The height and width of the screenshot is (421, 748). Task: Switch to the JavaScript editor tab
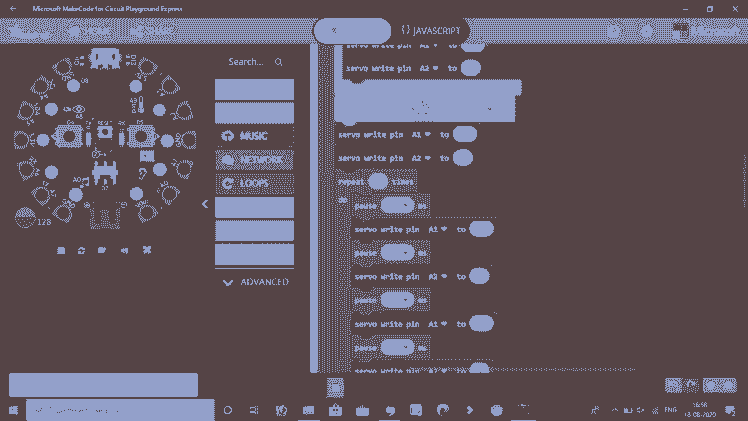pos(430,31)
